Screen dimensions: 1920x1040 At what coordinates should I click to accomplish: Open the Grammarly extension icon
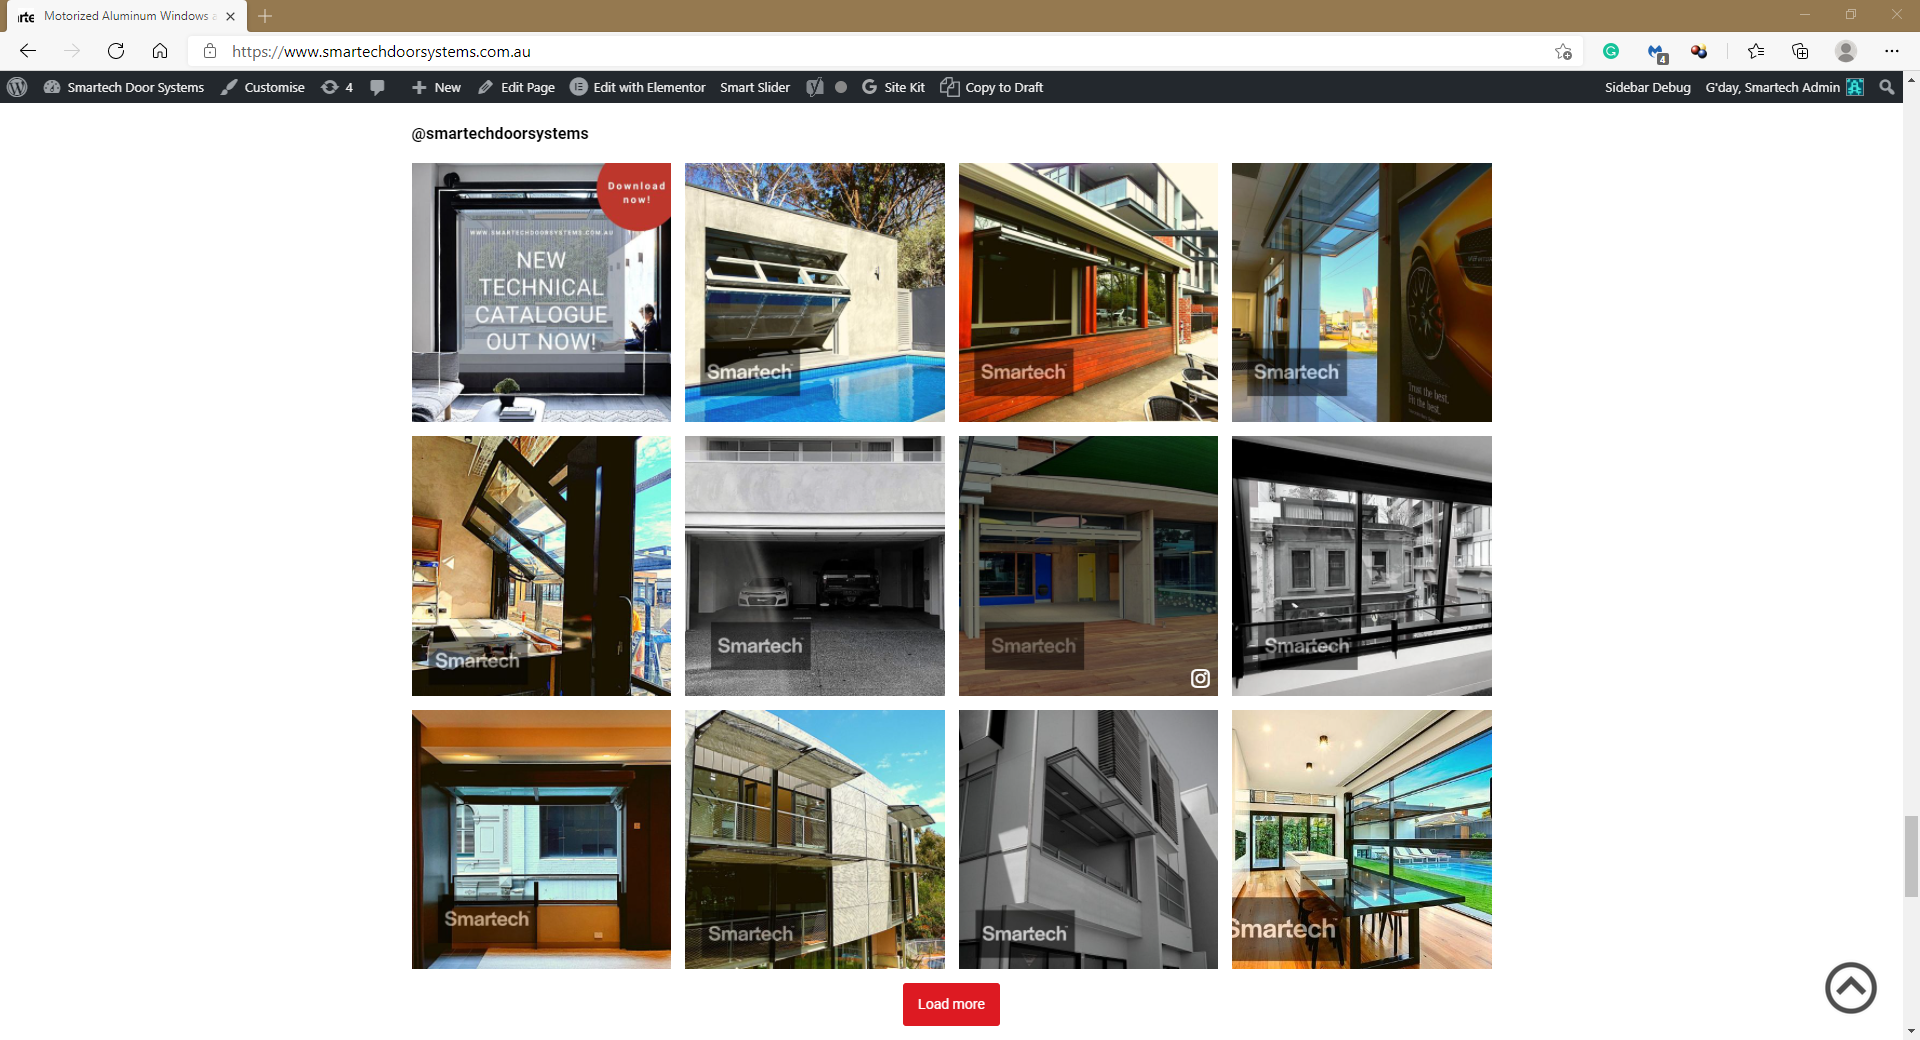tap(1611, 51)
